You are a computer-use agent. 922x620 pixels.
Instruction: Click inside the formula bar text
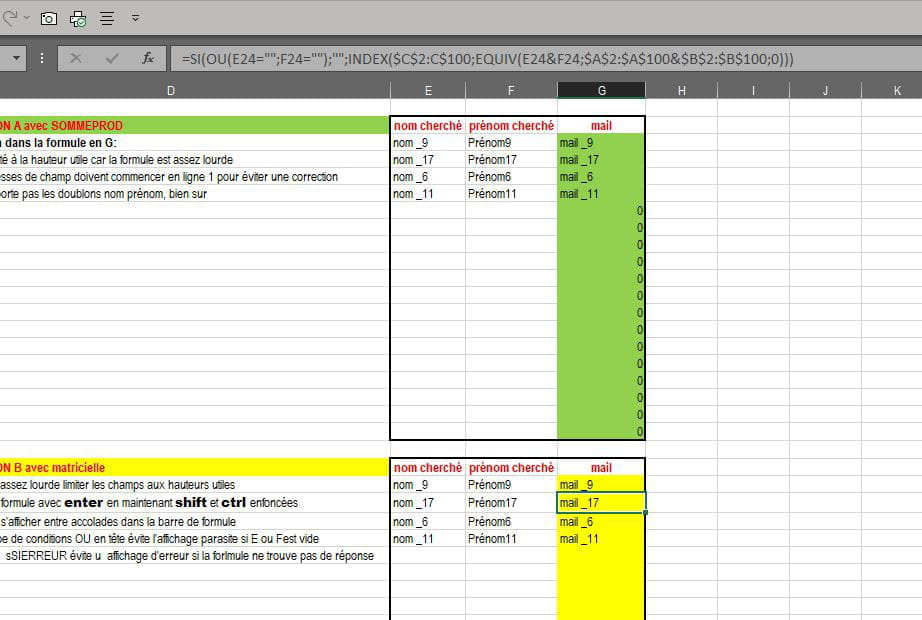(x=487, y=59)
